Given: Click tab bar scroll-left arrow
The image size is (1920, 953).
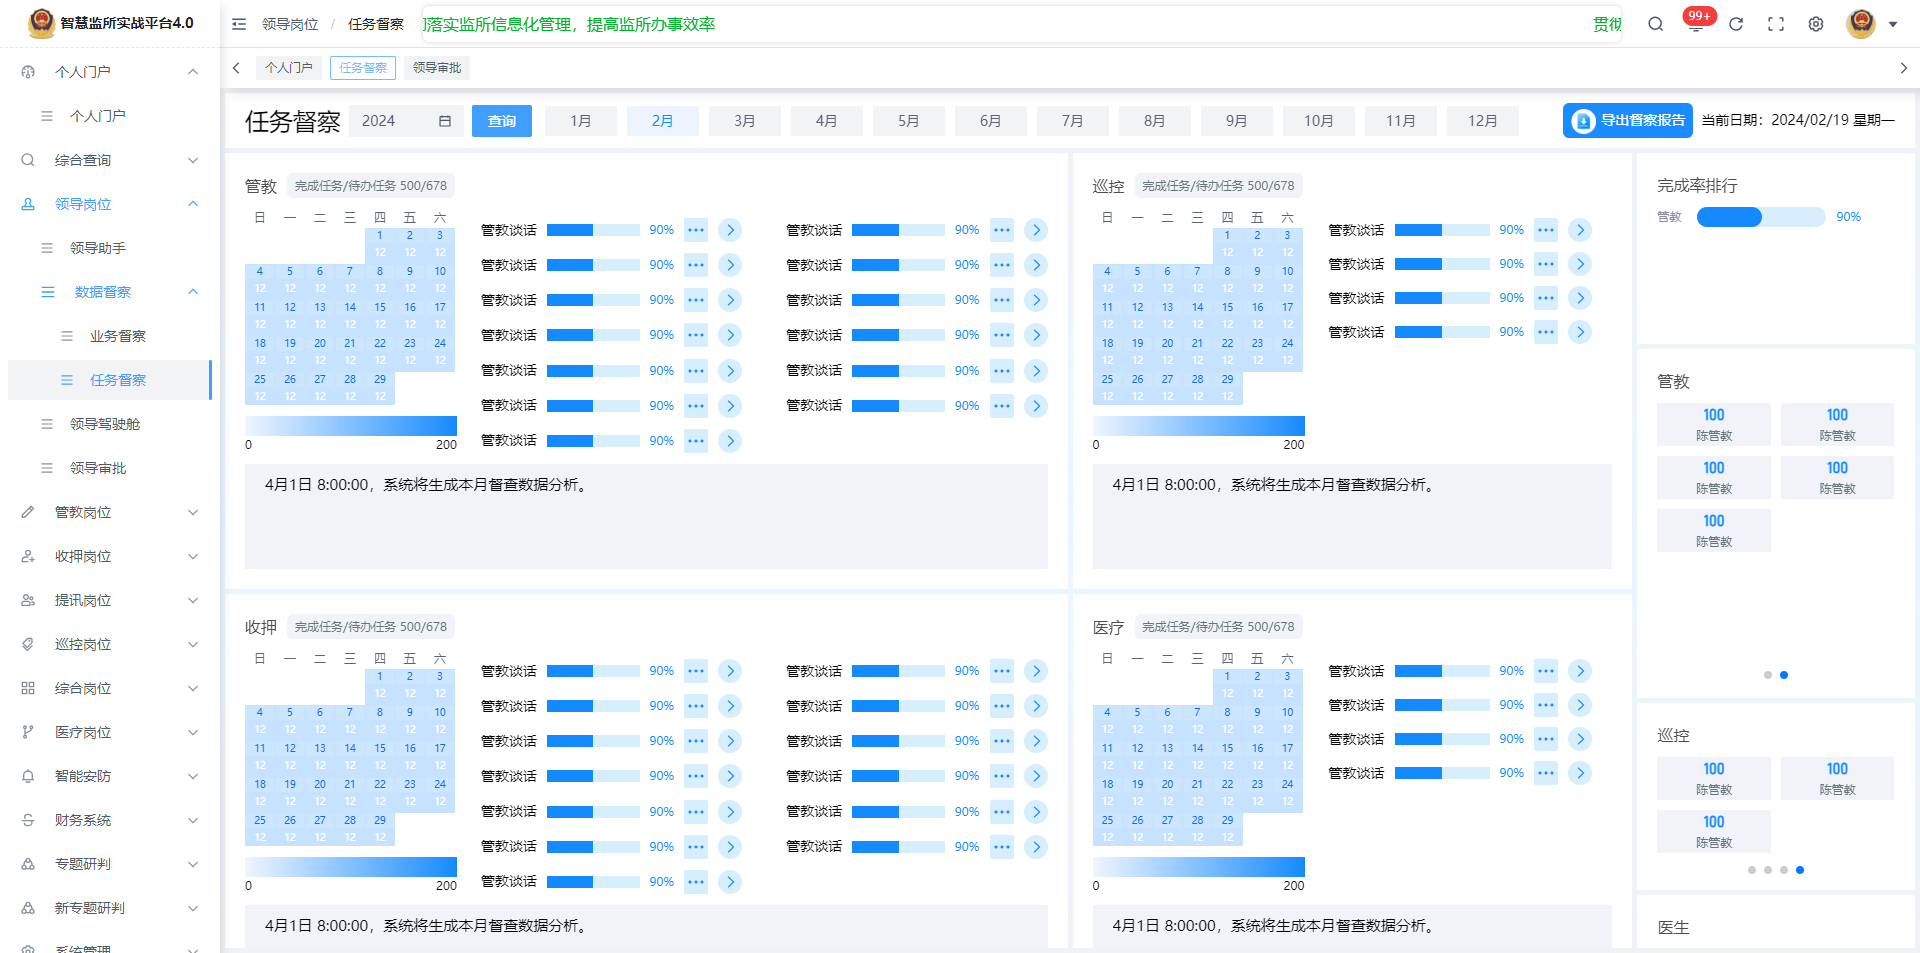Looking at the screenshot, I should 236,68.
